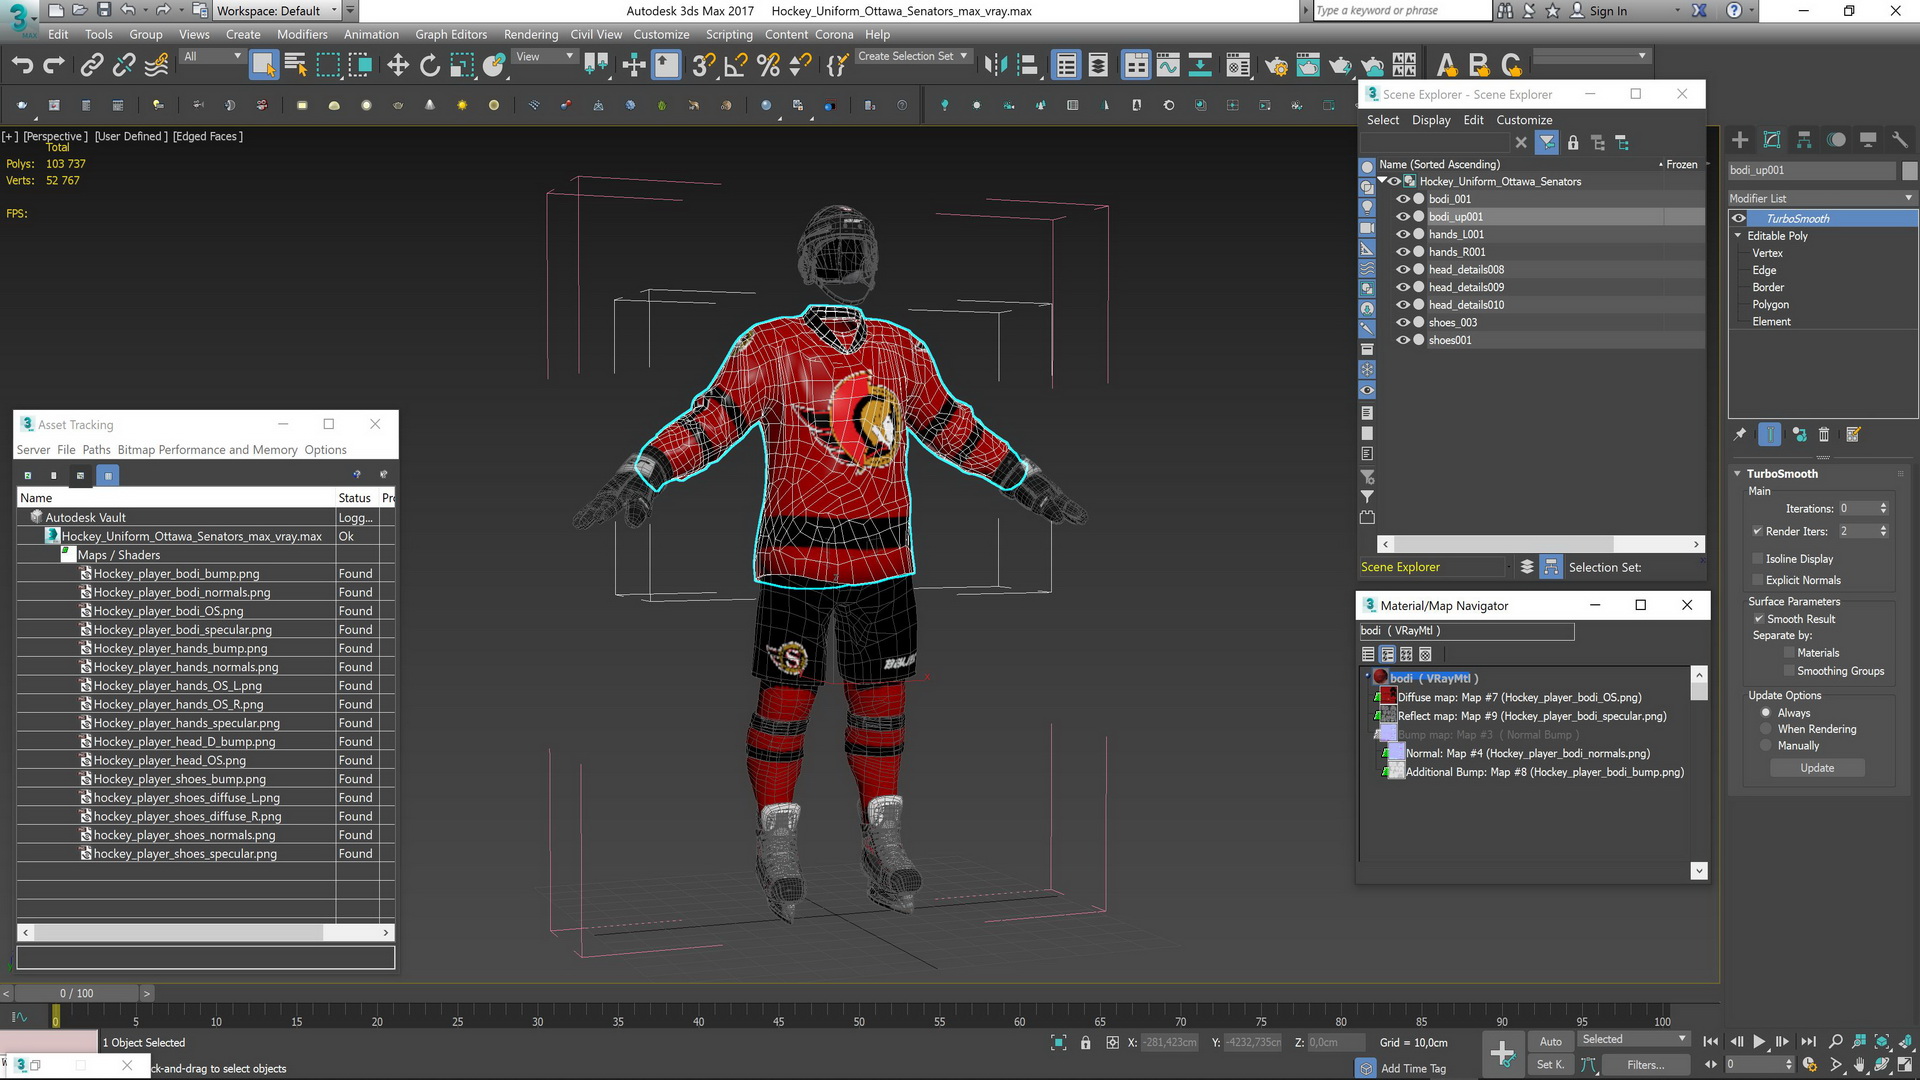Screen dimensions: 1920x1080
Task: Toggle TurboSmooth modifier eye icon
Action: coord(1739,218)
